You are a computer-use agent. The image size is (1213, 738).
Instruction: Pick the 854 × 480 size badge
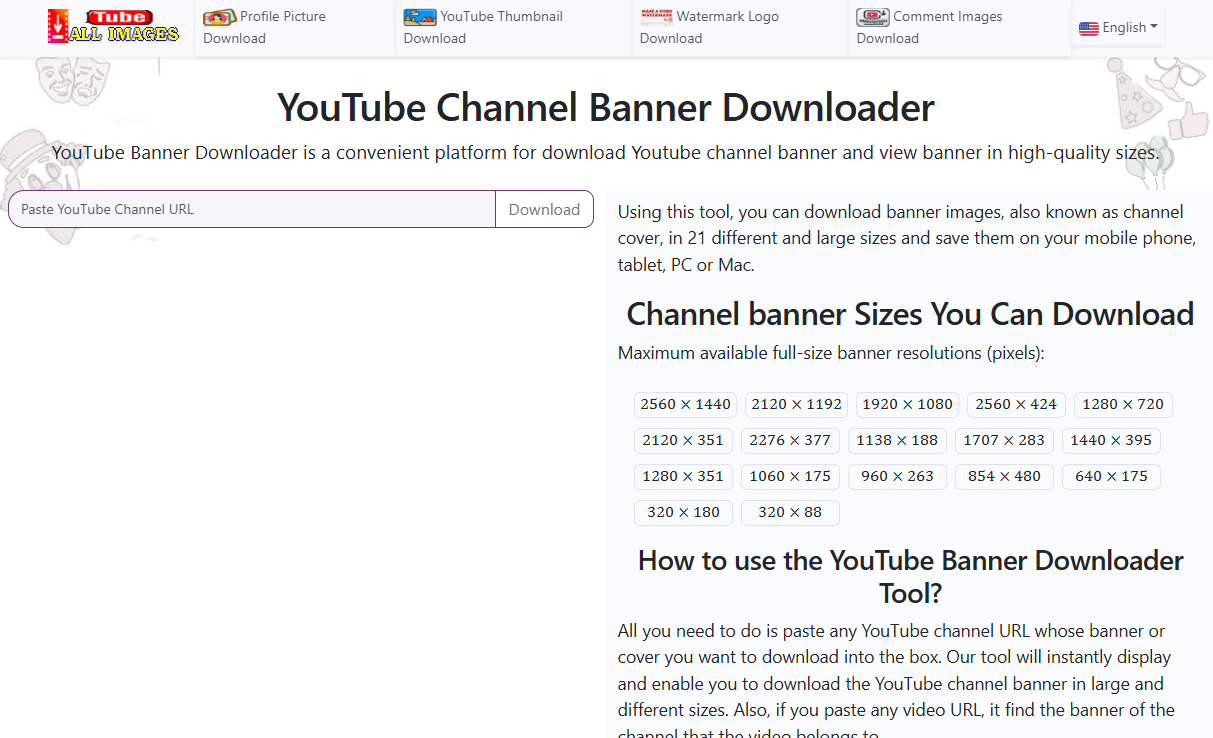(x=1004, y=477)
